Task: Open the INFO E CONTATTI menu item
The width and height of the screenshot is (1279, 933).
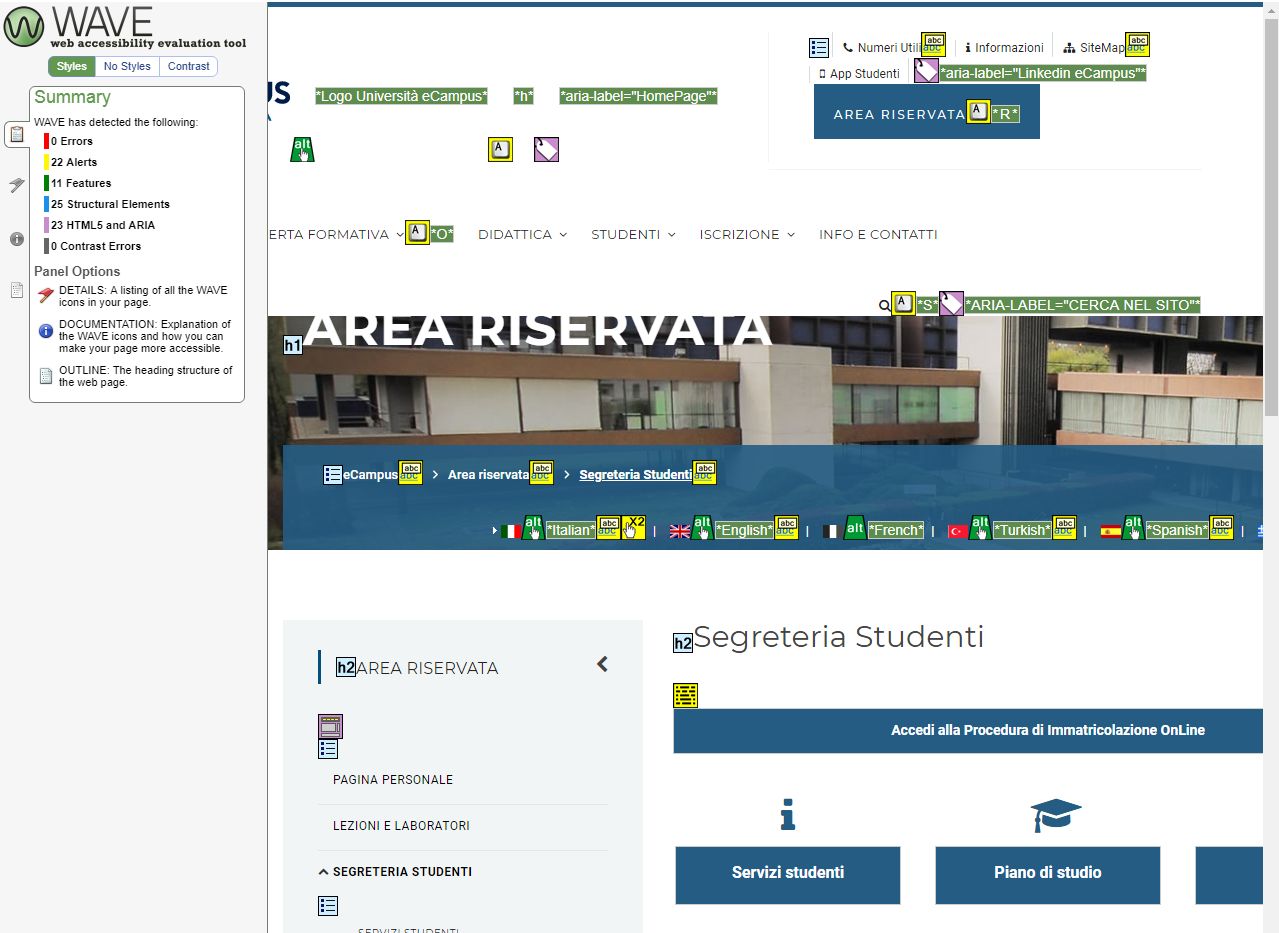Action: click(878, 234)
